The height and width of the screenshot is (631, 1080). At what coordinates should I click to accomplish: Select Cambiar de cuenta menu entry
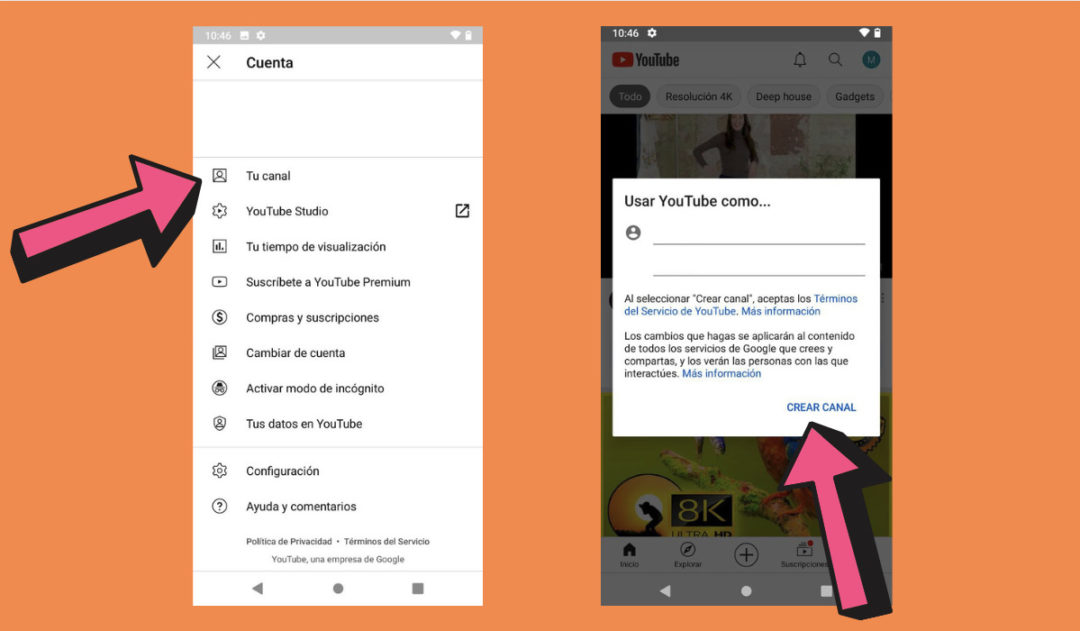click(296, 353)
